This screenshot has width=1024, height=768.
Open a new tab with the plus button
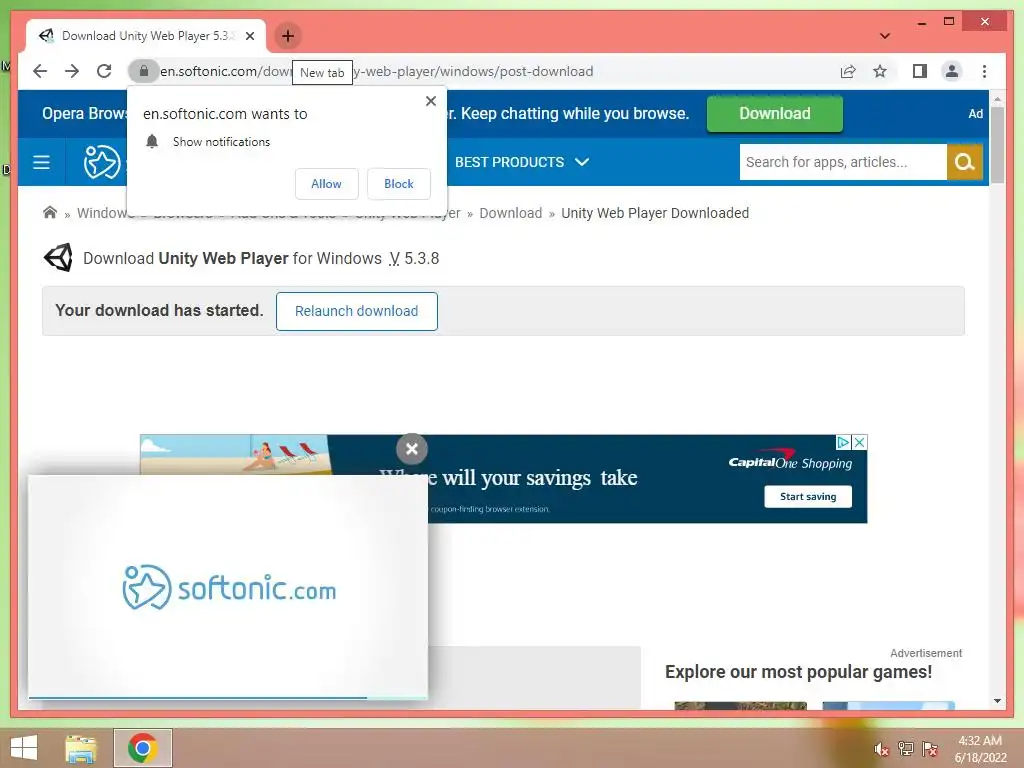[x=288, y=36]
